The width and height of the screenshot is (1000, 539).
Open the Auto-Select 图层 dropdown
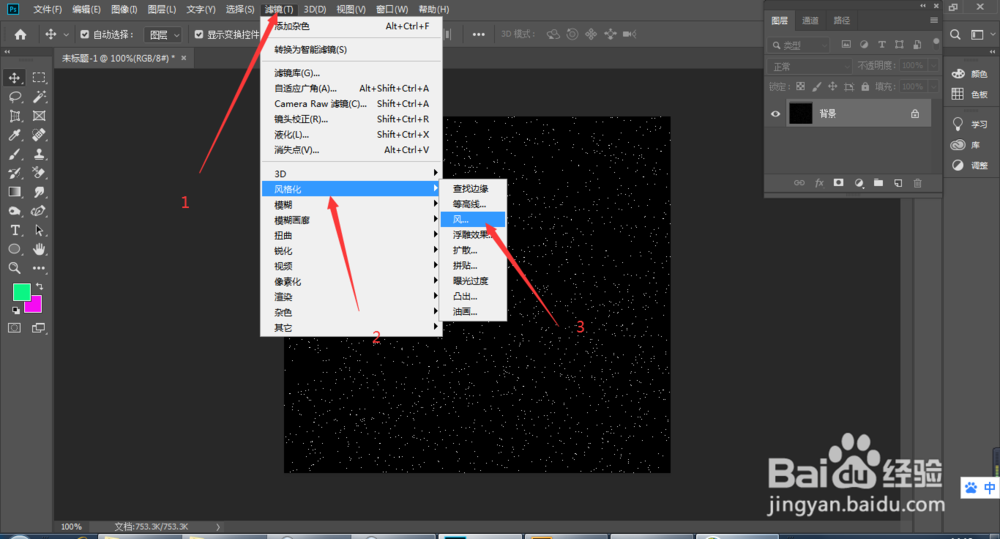163,34
